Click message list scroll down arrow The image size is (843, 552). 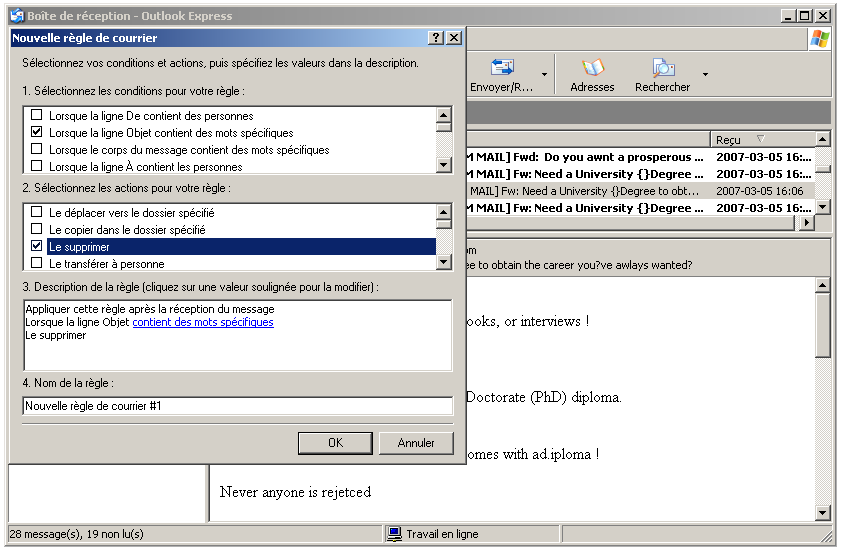(823, 206)
